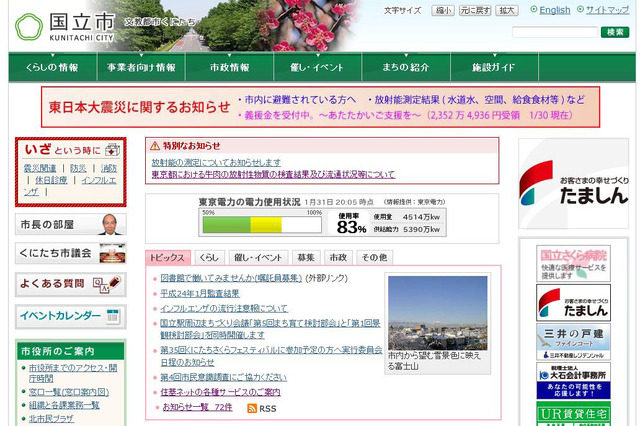
Task: Open 催し・イベント in the navigation bar
Action: pyautogui.click(x=318, y=67)
